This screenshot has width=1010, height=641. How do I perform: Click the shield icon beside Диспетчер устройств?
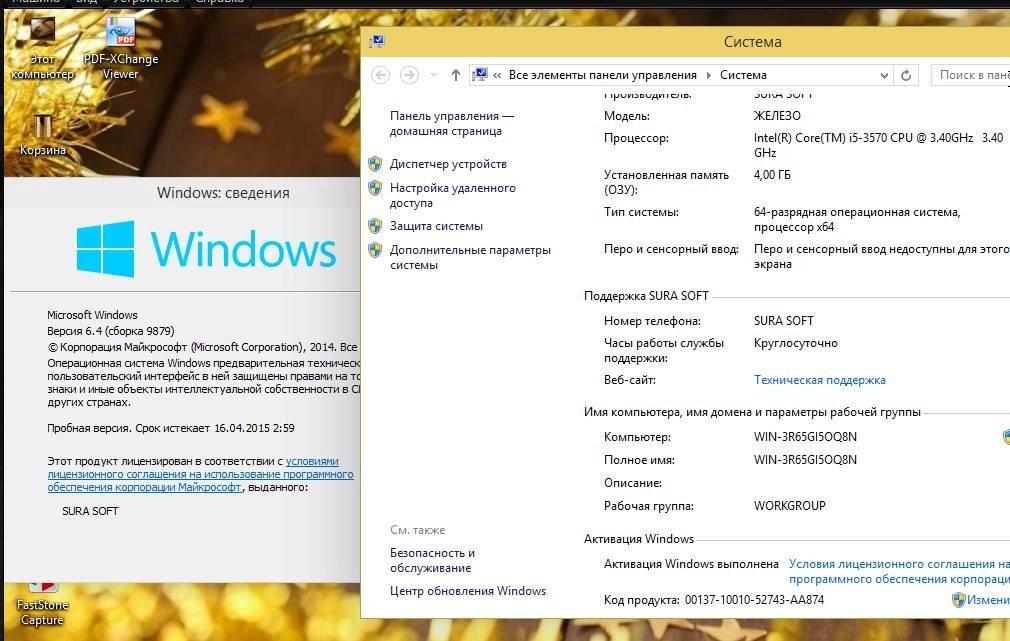coord(375,164)
